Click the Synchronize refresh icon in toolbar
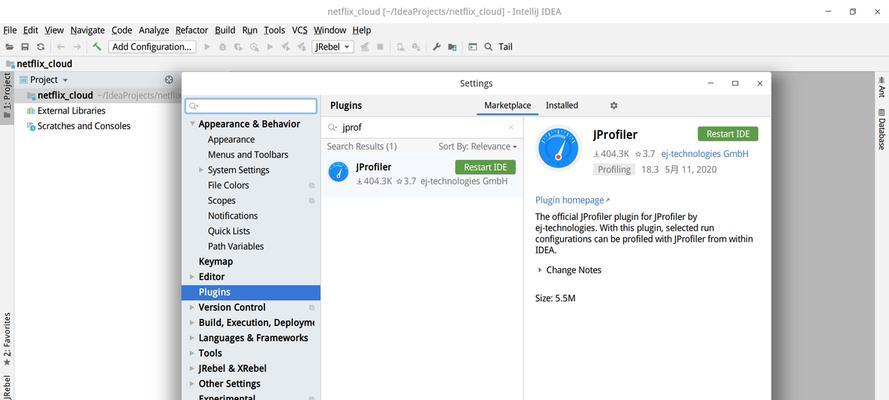This screenshot has height=400, width=889. click(40, 47)
